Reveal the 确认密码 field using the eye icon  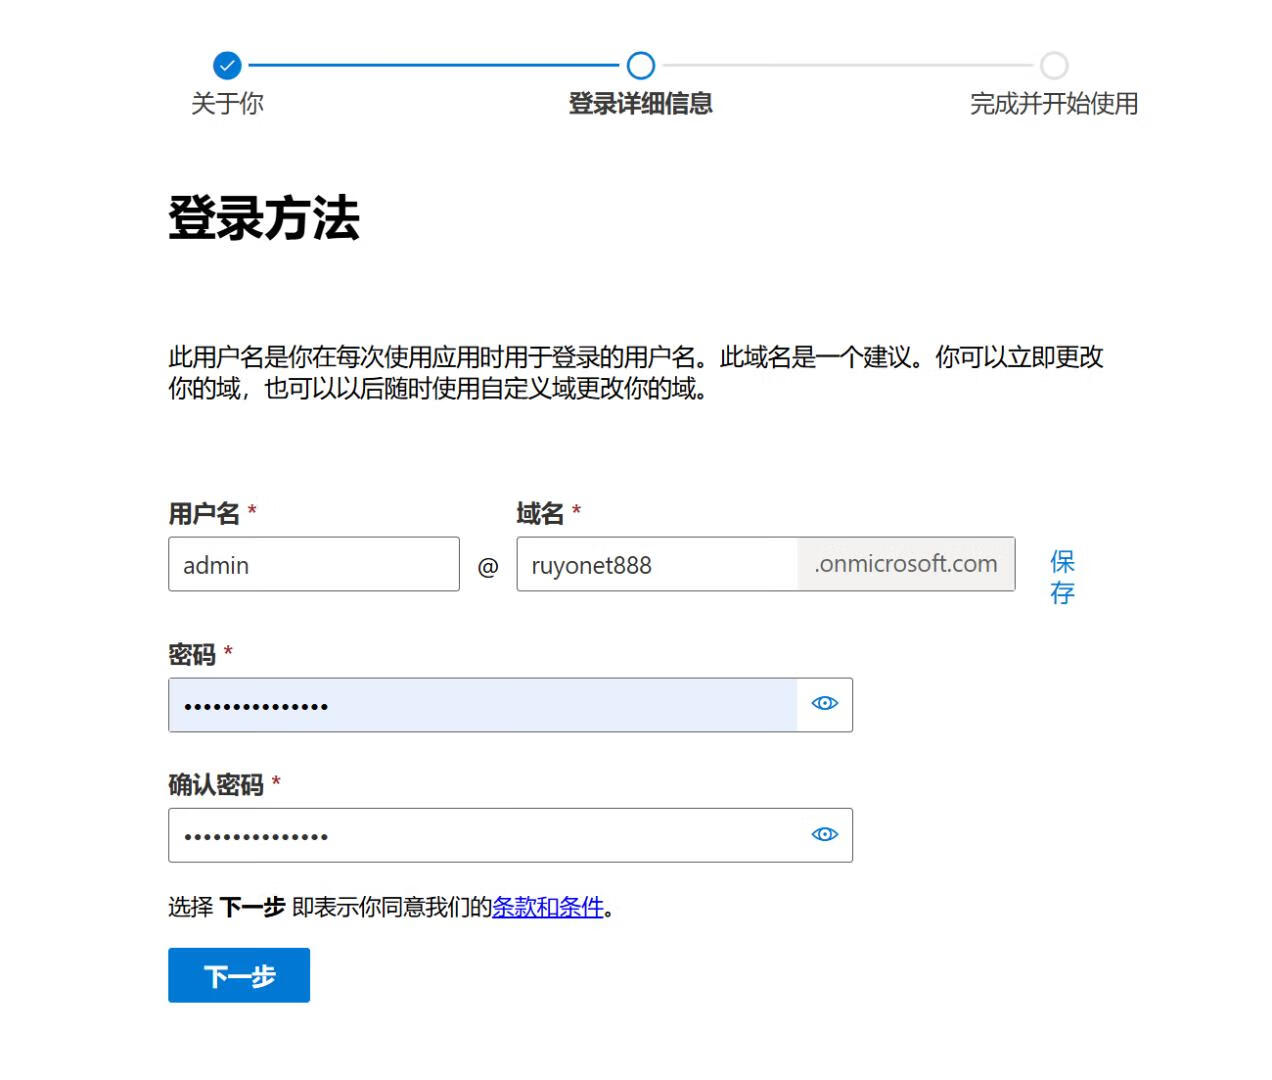824,834
